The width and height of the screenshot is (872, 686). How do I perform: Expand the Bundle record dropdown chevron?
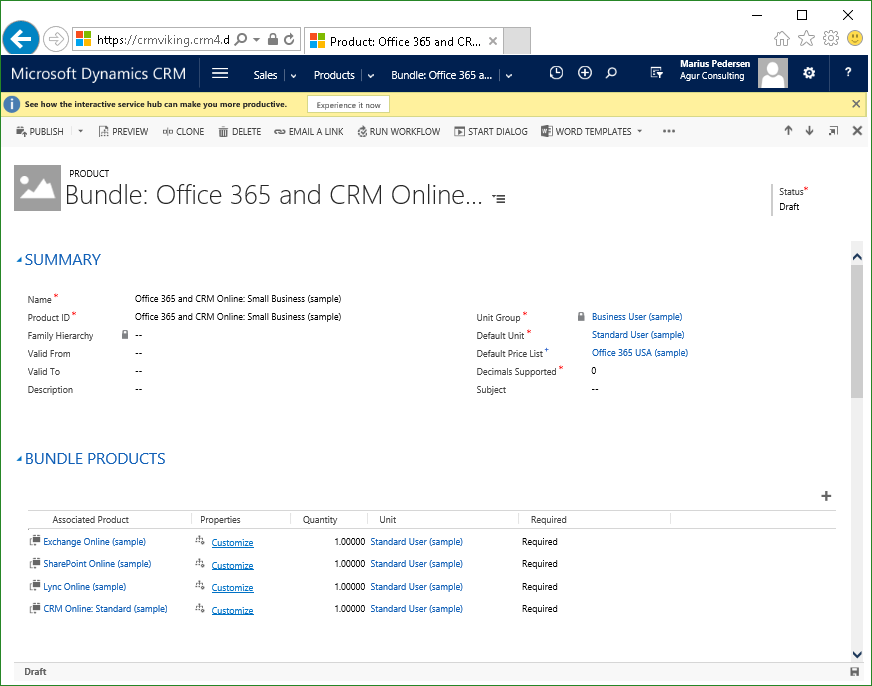click(509, 76)
